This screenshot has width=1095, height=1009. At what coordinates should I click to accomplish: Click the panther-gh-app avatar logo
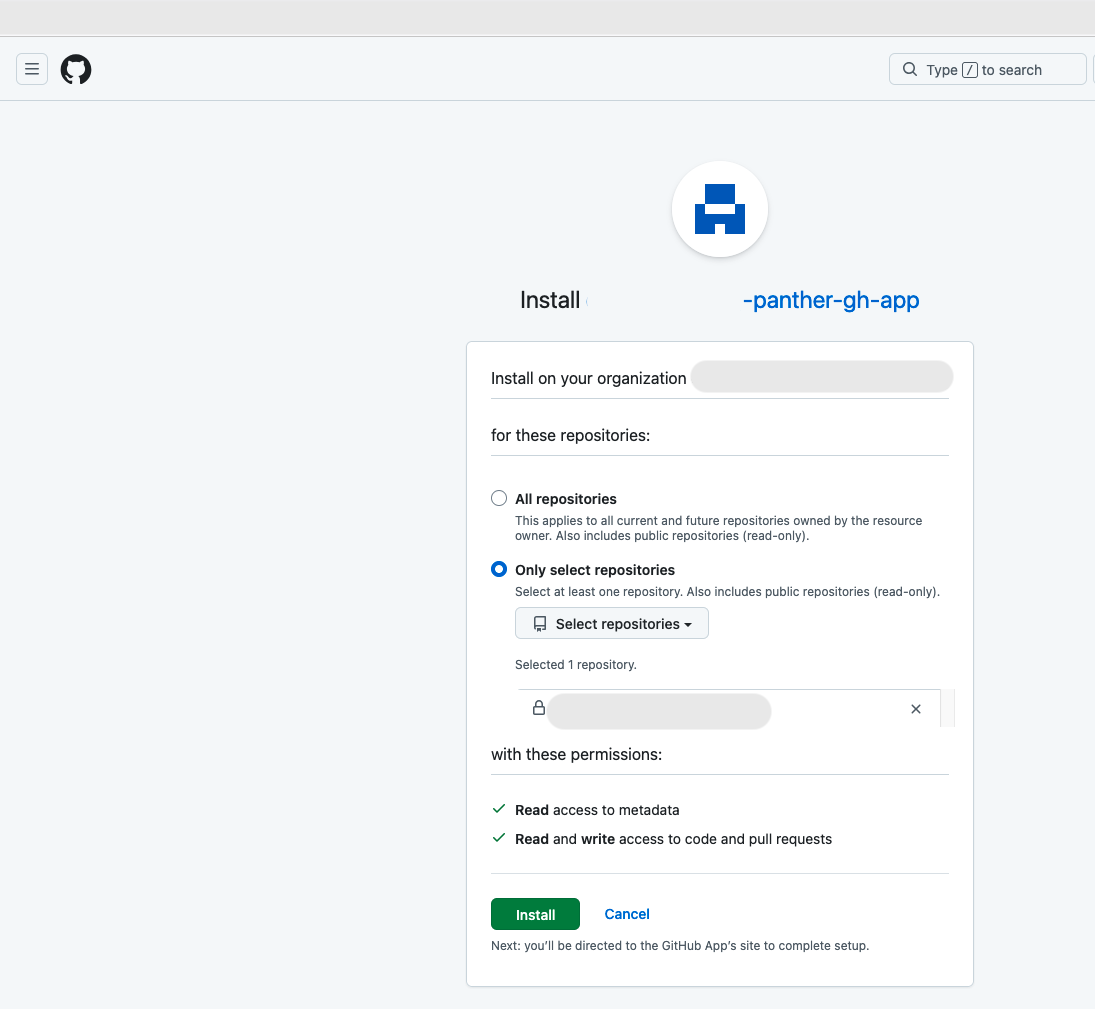point(720,209)
